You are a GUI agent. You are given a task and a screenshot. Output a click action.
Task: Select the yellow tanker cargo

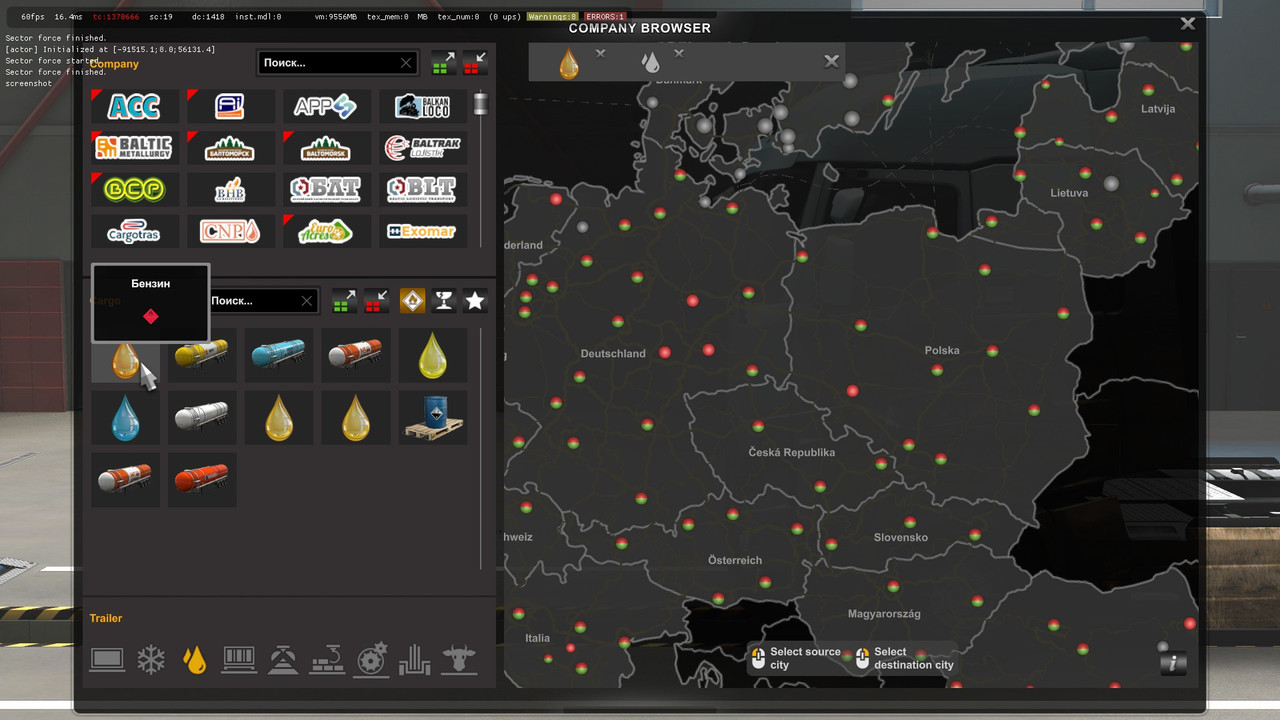202,355
